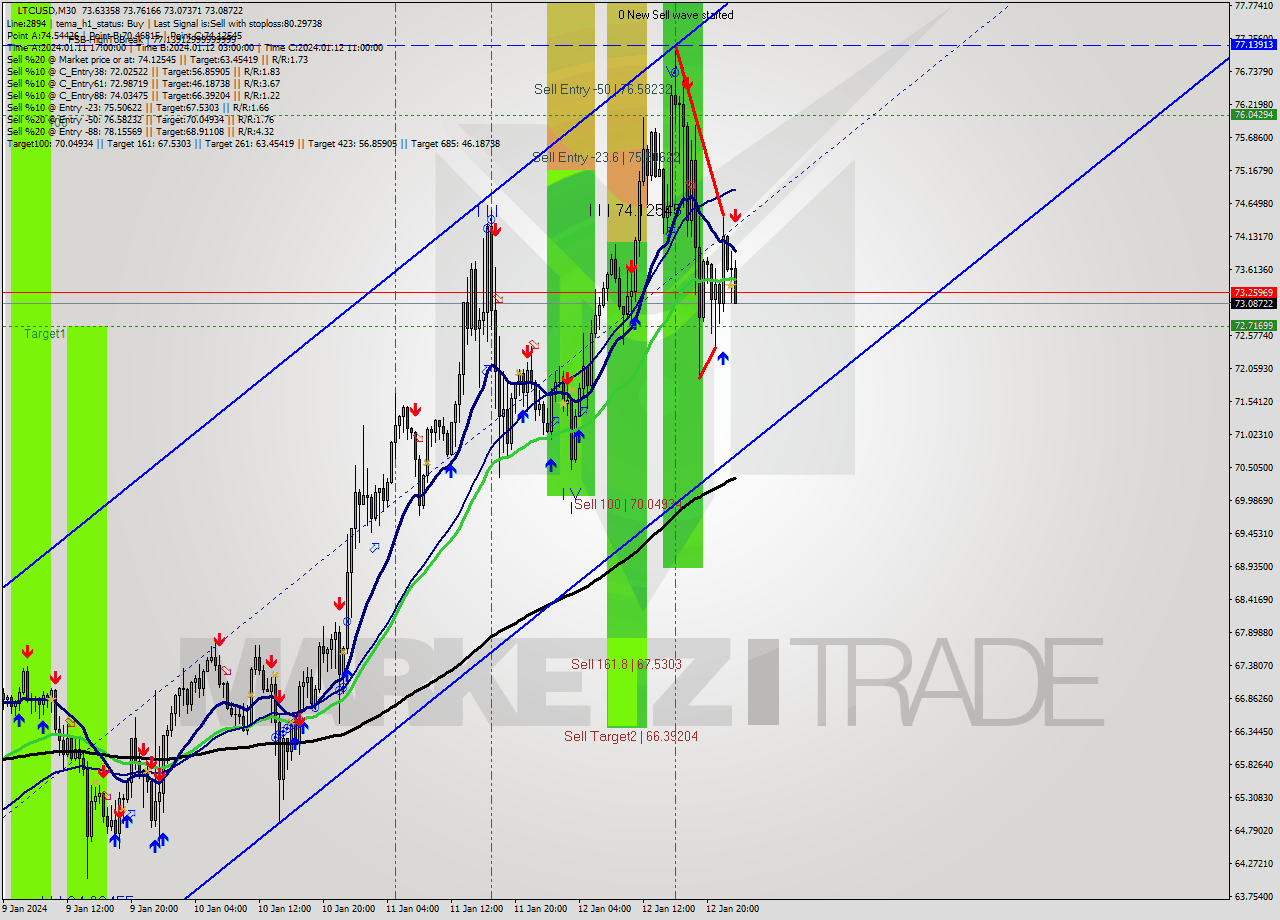Click the 77.77410 price axis value
1280x920 pixels.
1253,5
